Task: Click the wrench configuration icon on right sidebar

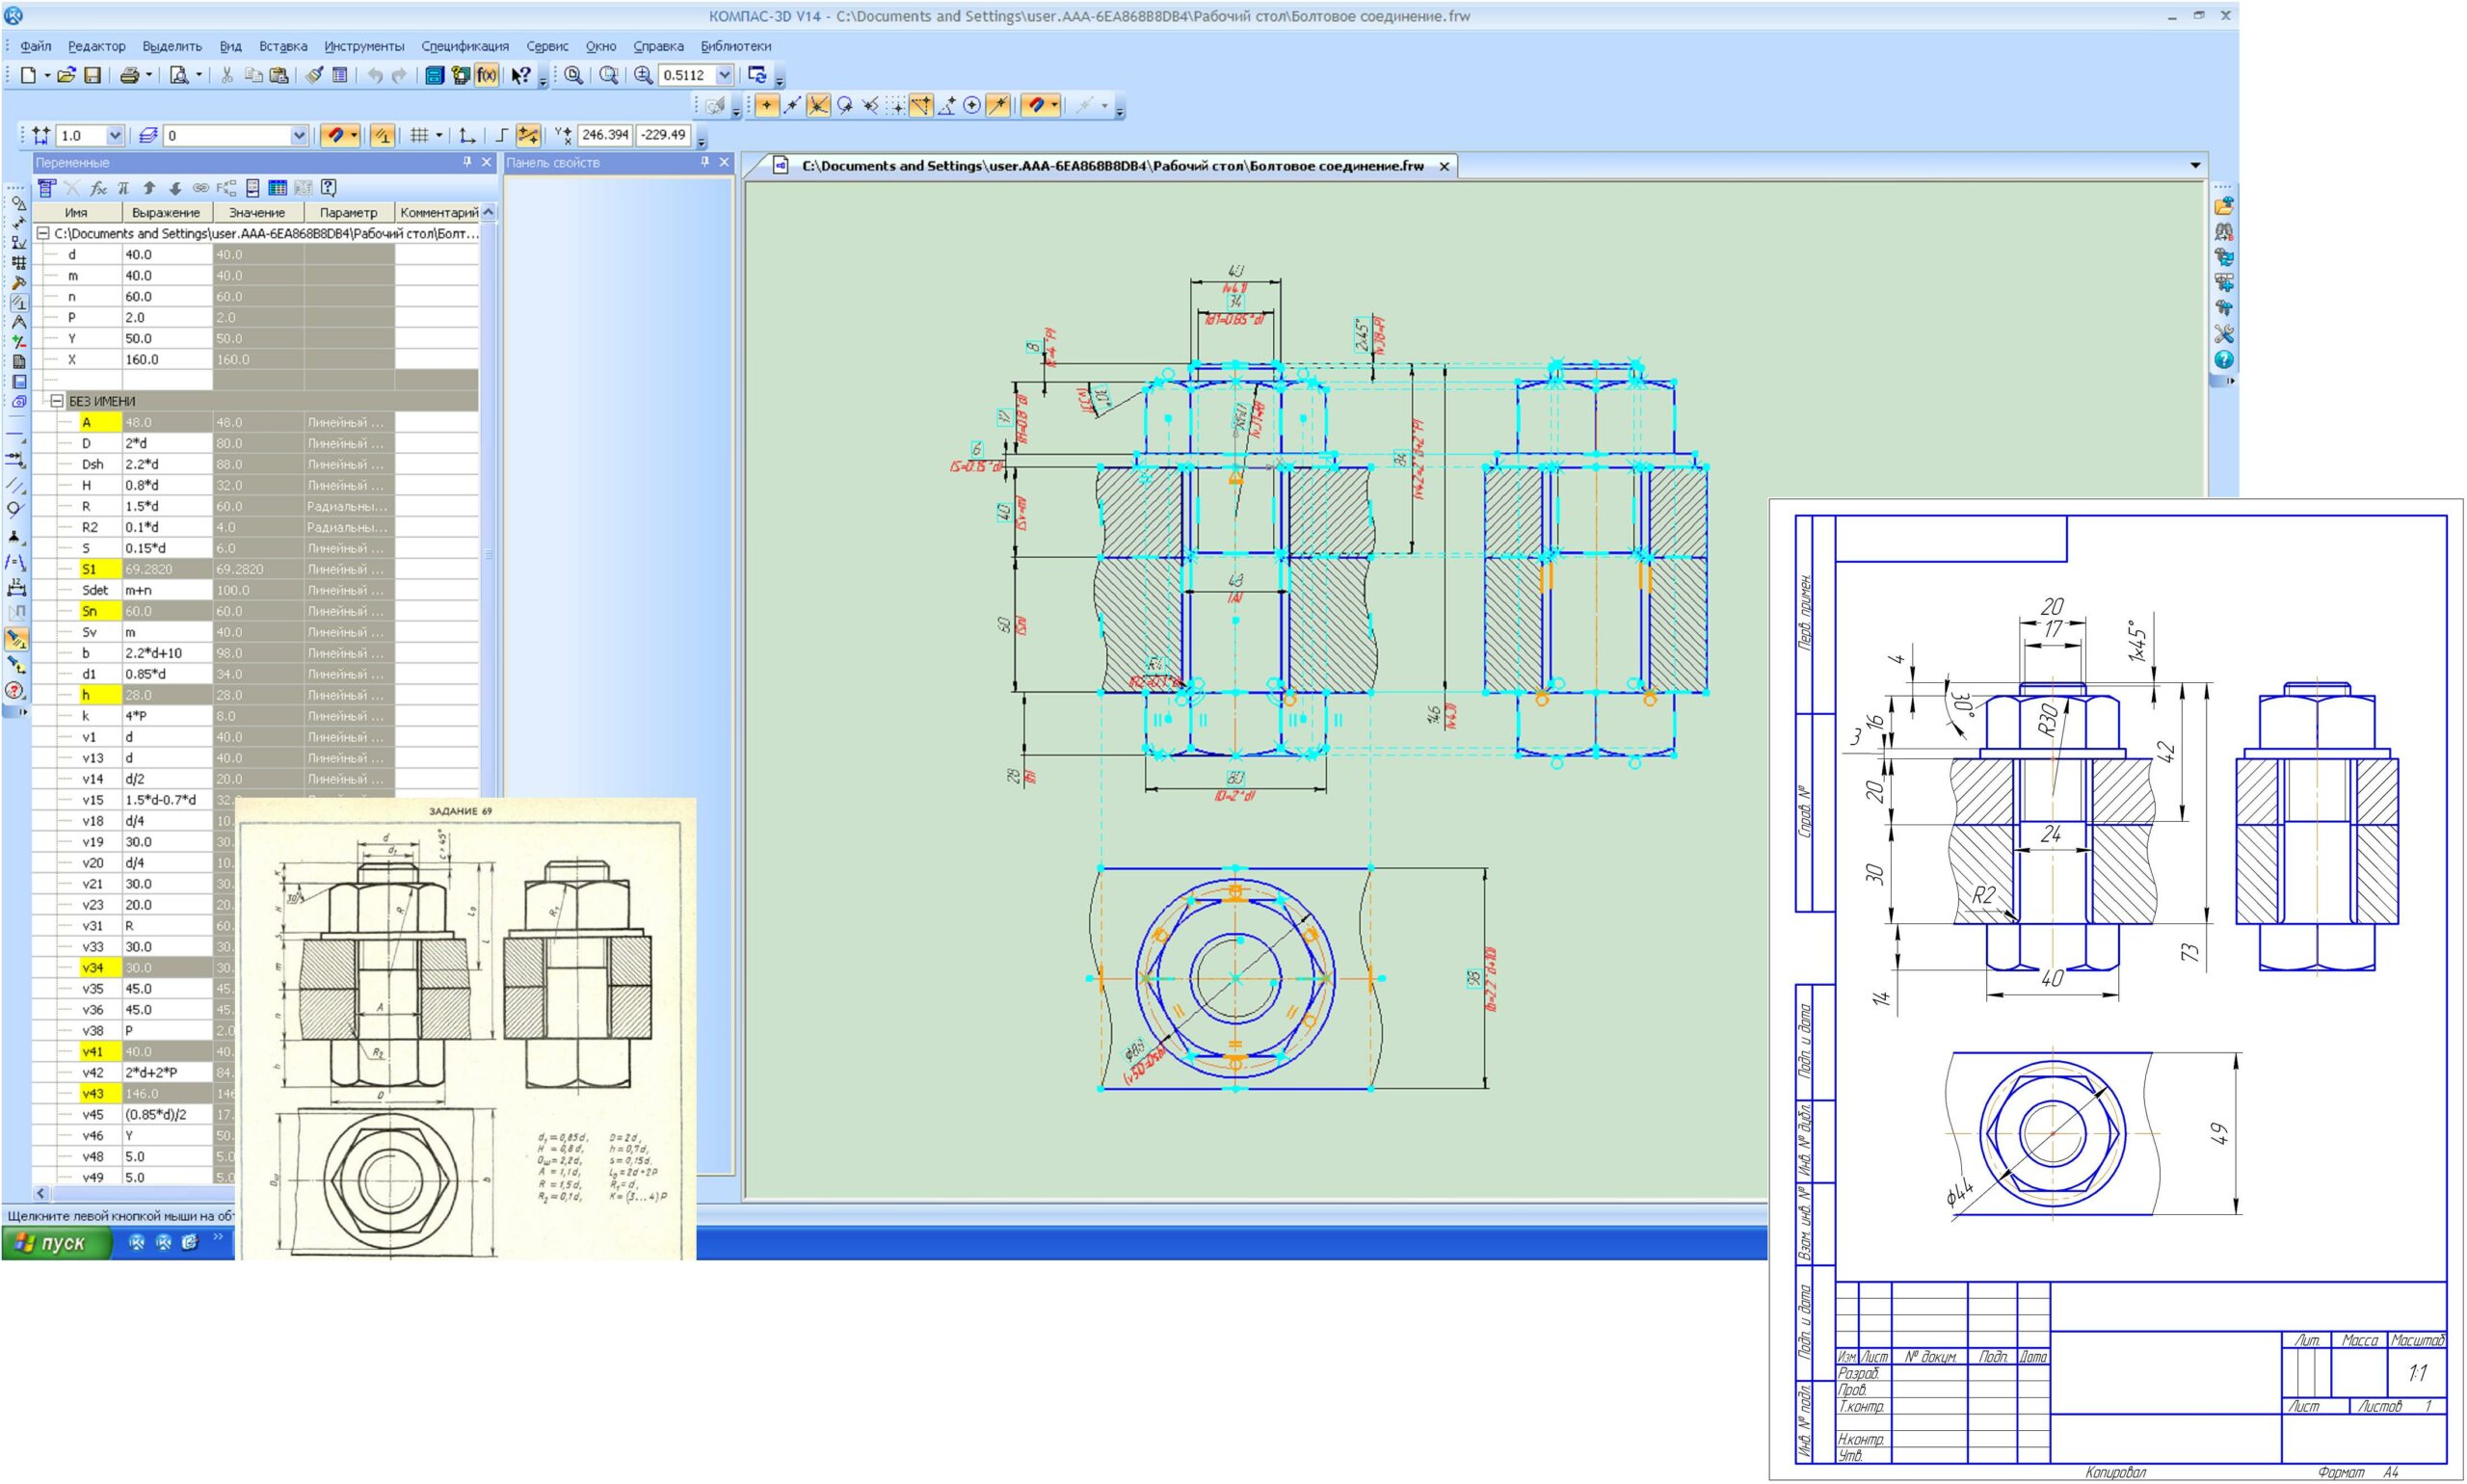Action: point(2223,334)
